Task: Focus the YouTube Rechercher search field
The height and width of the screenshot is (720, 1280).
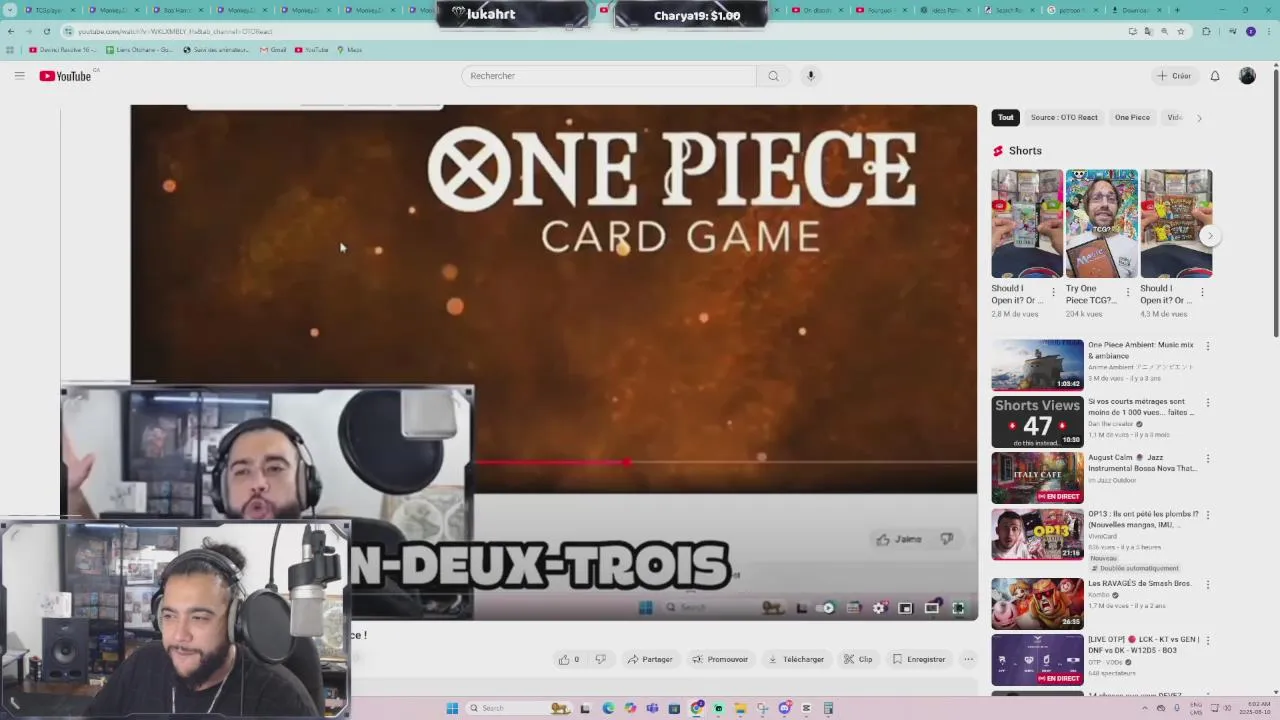Action: [x=608, y=76]
